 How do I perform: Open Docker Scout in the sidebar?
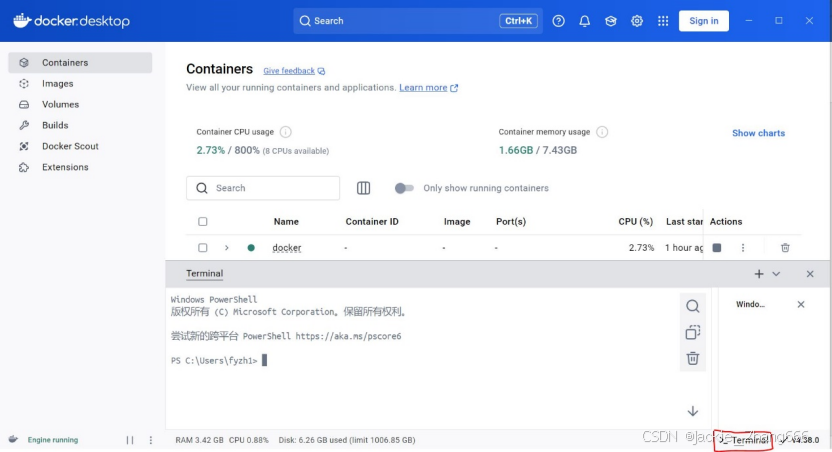[x=80, y=146]
